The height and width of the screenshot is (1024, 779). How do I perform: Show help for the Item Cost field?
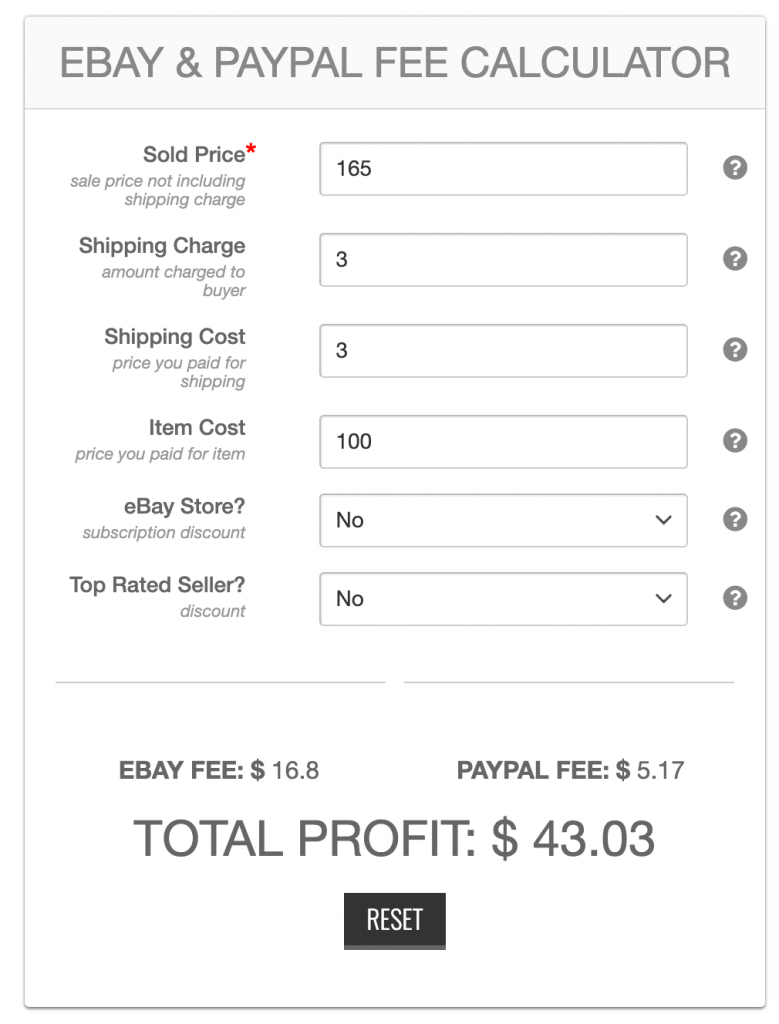coord(735,441)
